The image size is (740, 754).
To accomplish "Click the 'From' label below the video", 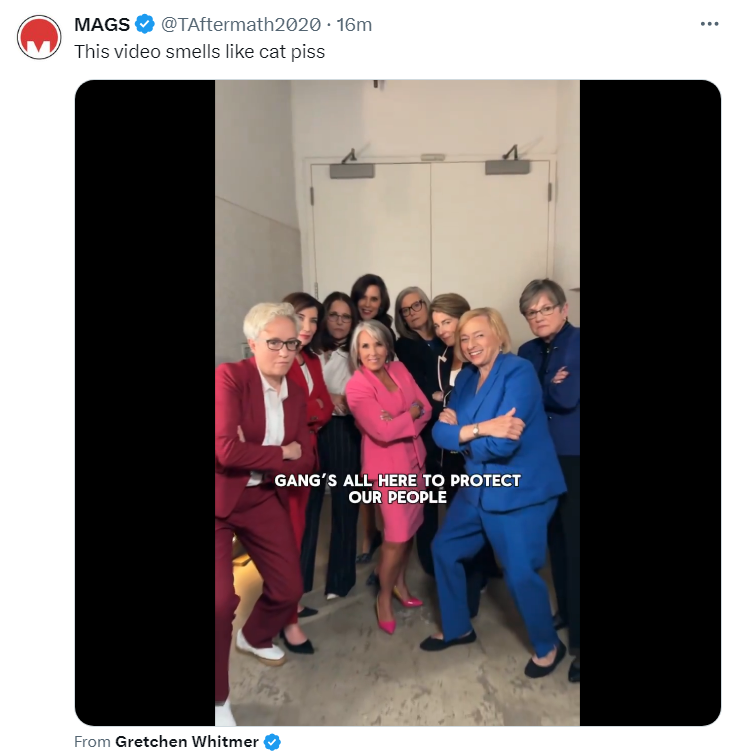I will point(92,741).
